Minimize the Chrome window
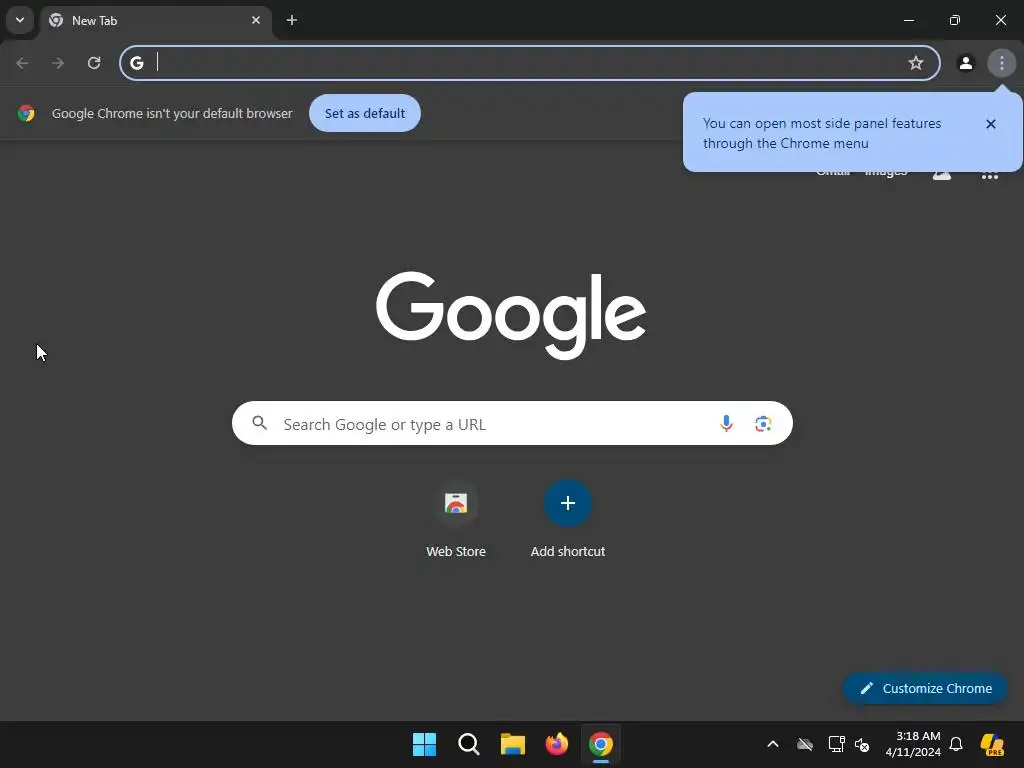Screen dimensions: 1024x768 [x=908, y=20]
